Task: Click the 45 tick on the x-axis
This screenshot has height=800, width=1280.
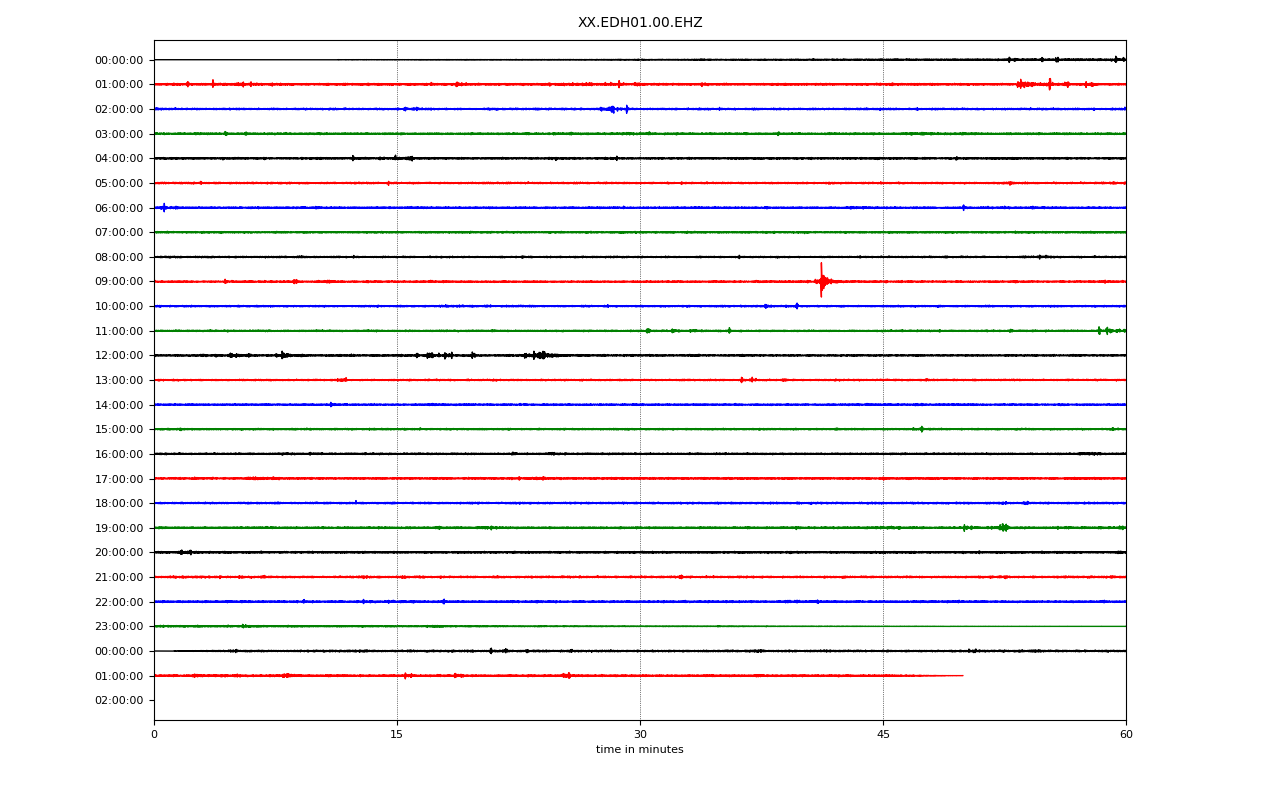Action: coord(883,735)
